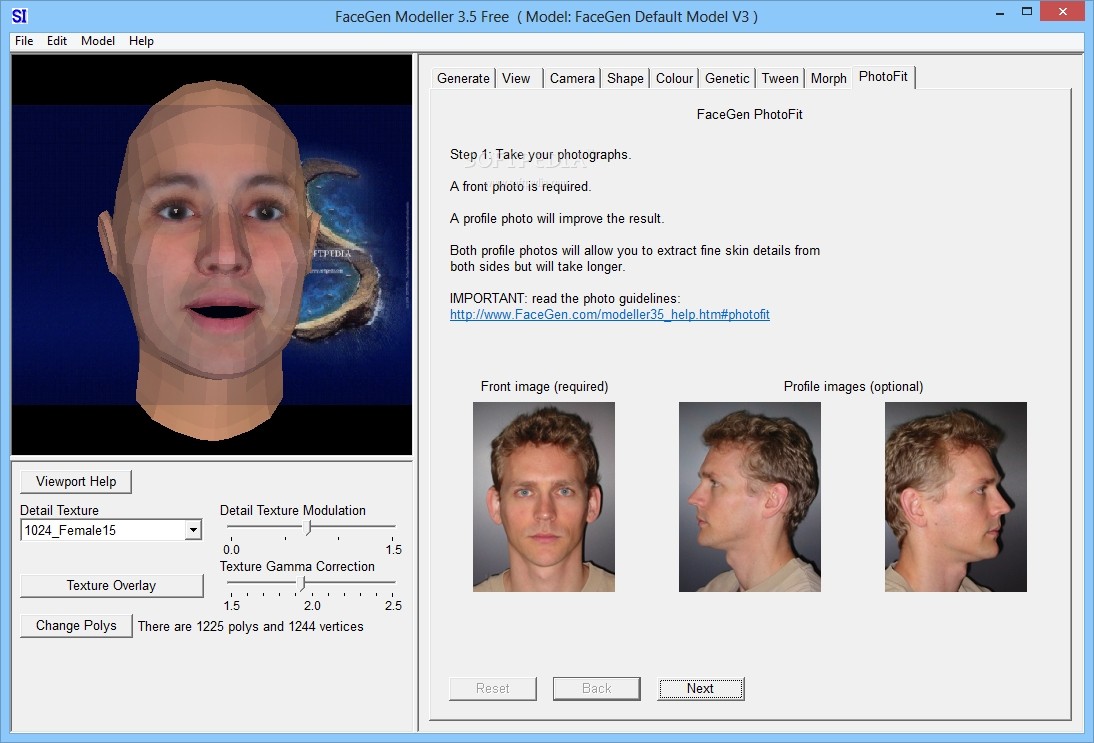Click the 3D head in the viewport
The image size is (1094, 743).
(x=209, y=258)
